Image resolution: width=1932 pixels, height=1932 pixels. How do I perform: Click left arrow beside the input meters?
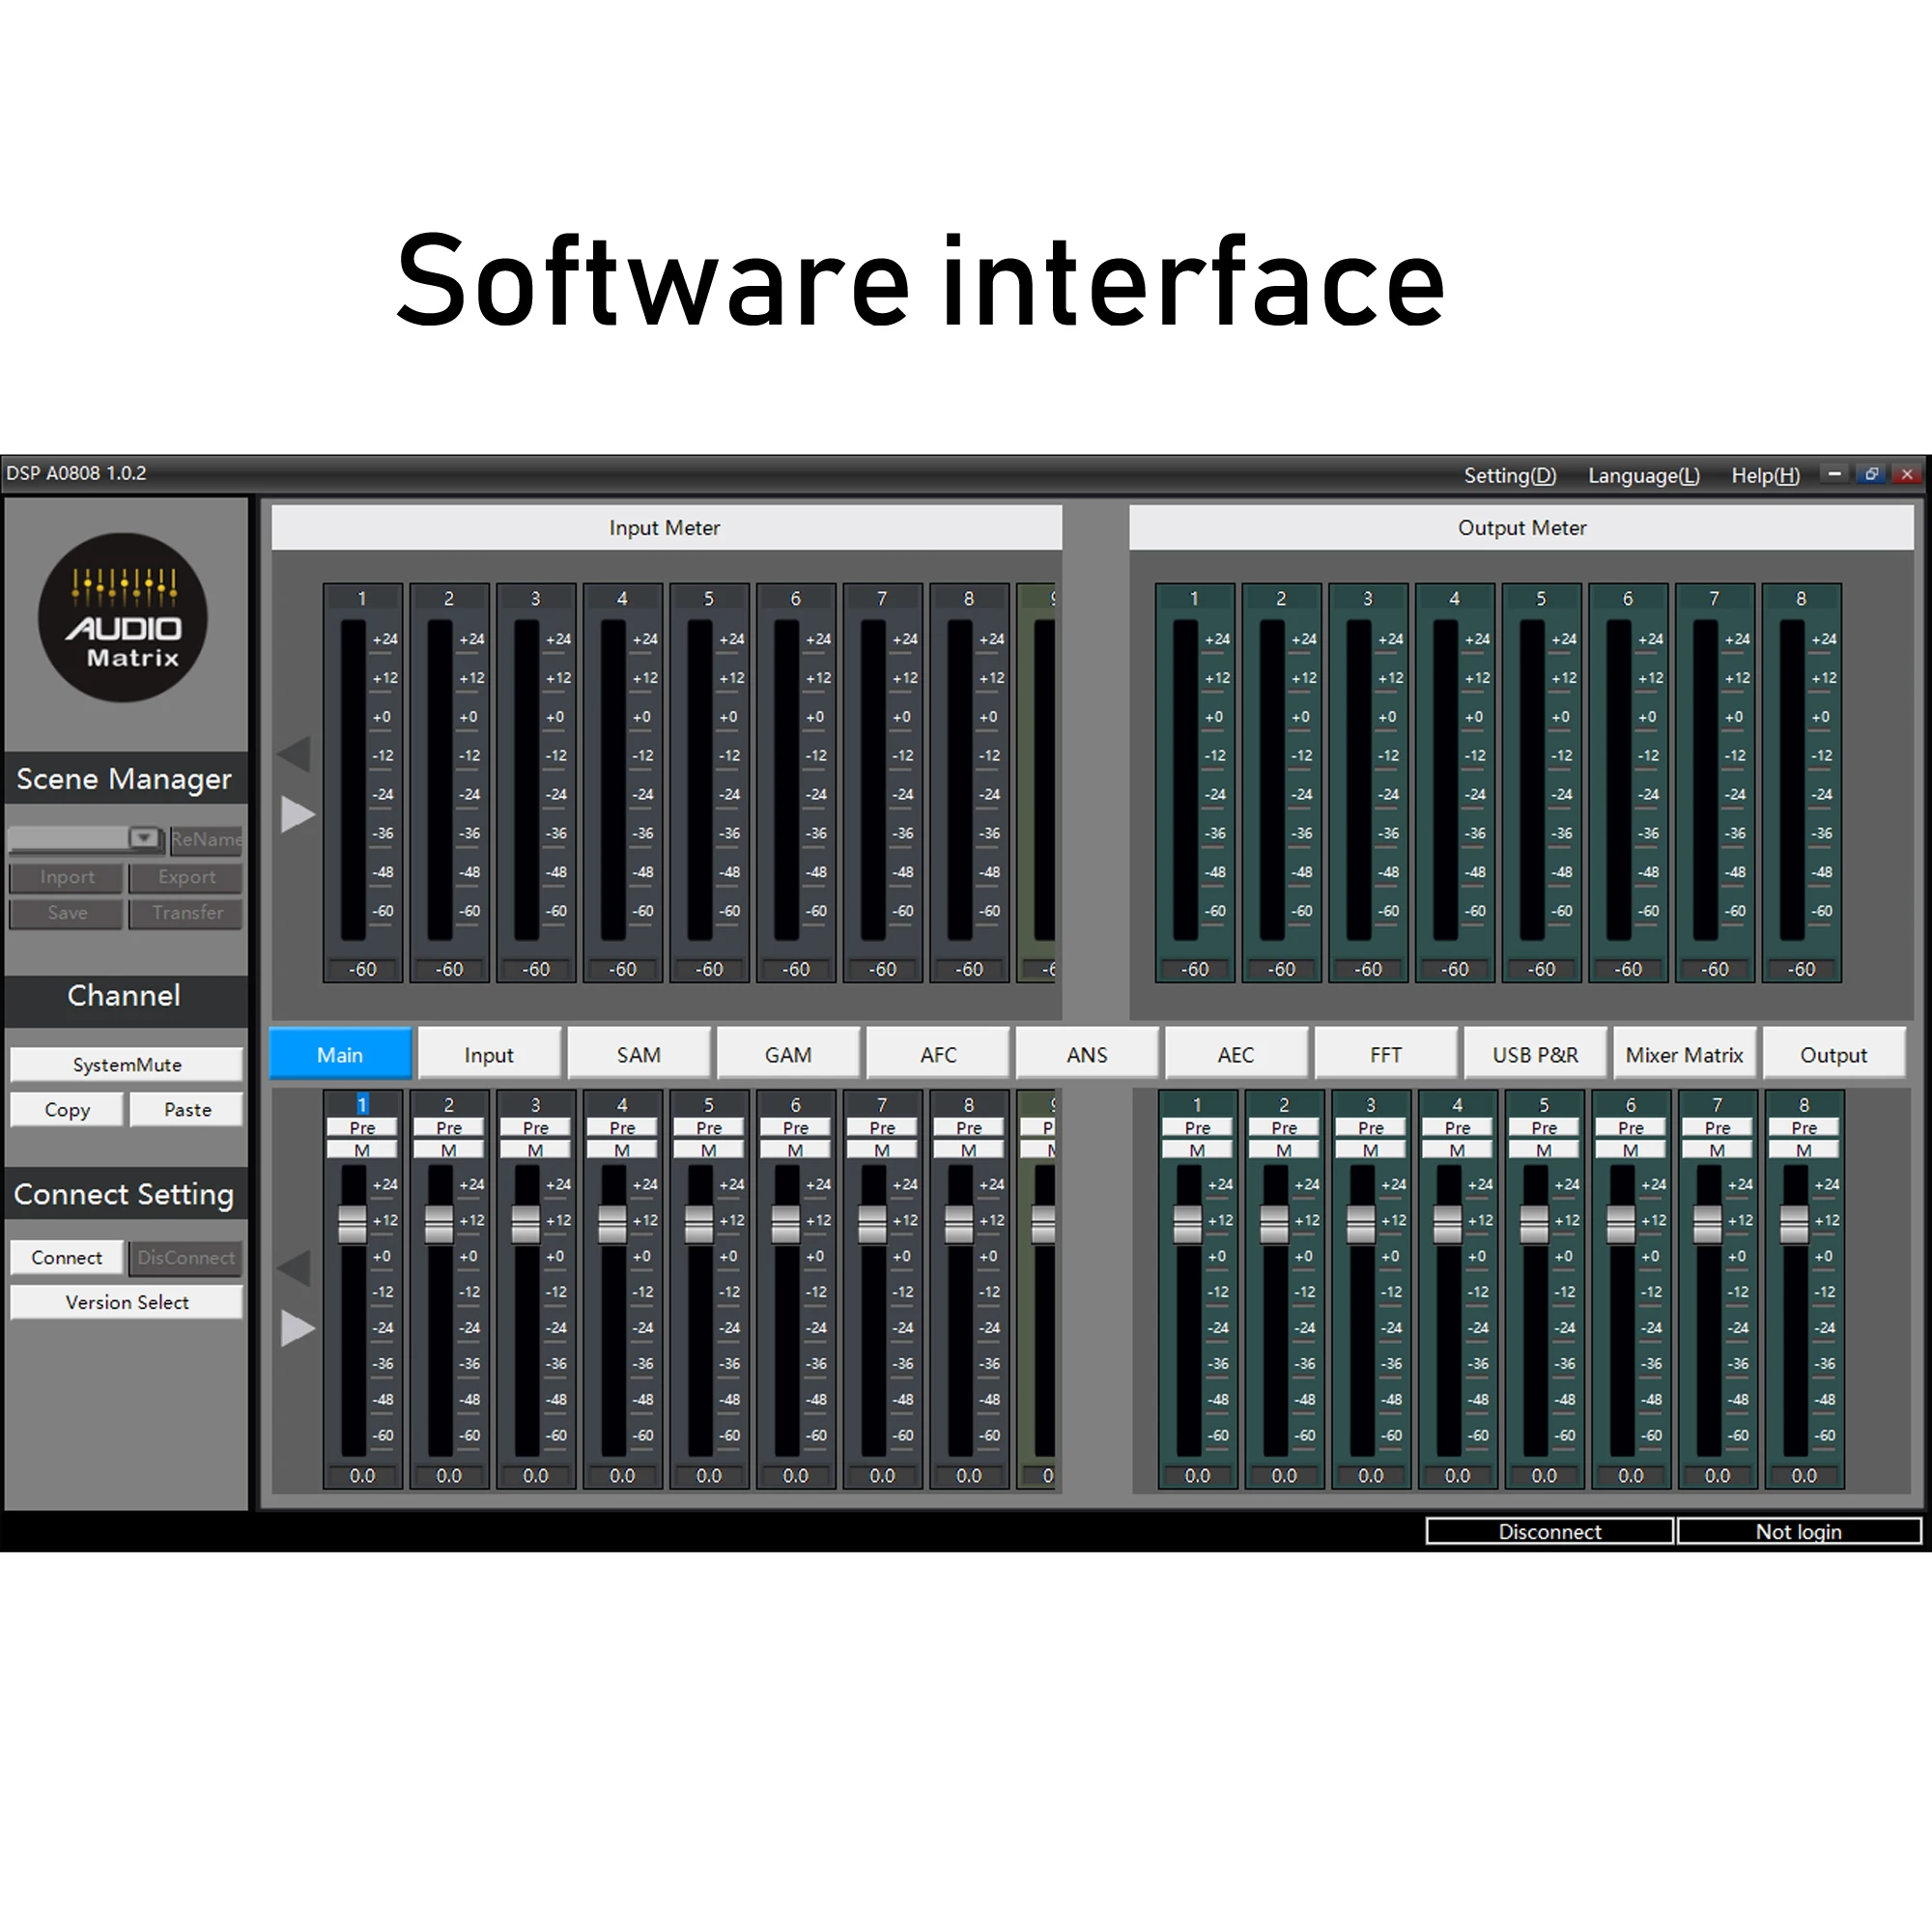pyautogui.click(x=295, y=754)
